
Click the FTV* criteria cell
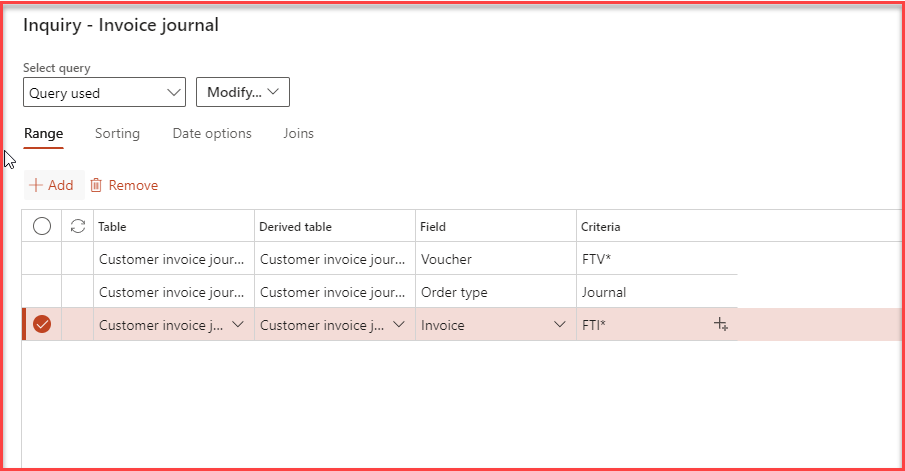coord(655,259)
